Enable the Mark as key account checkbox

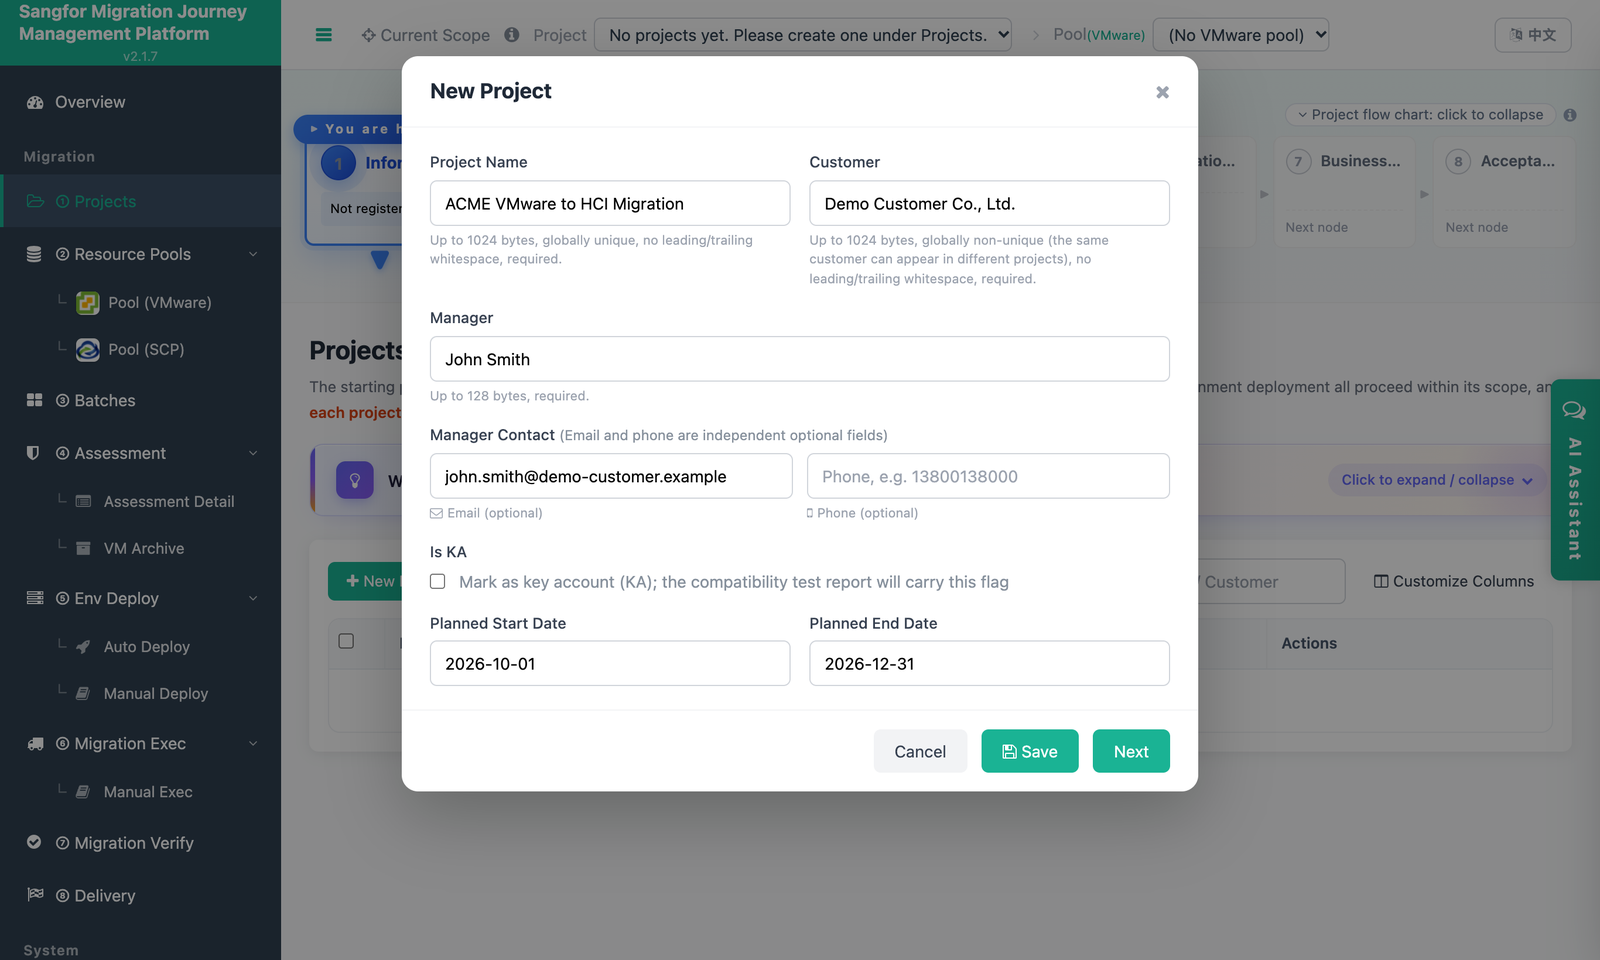[438, 581]
